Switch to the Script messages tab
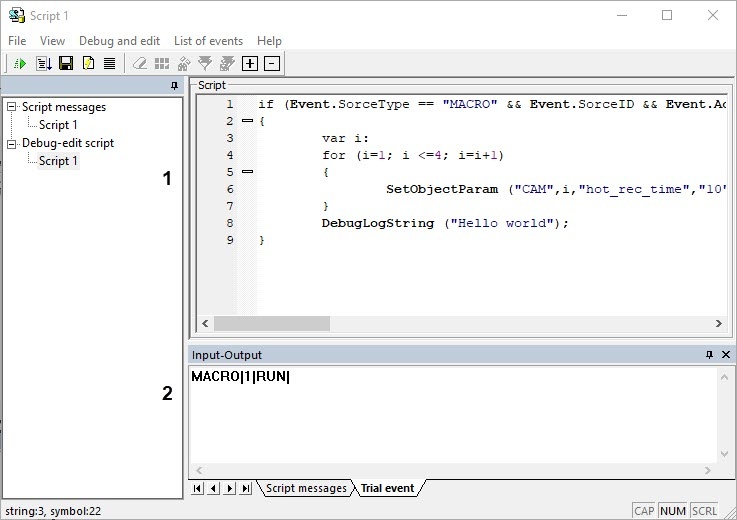 (x=306, y=488)
